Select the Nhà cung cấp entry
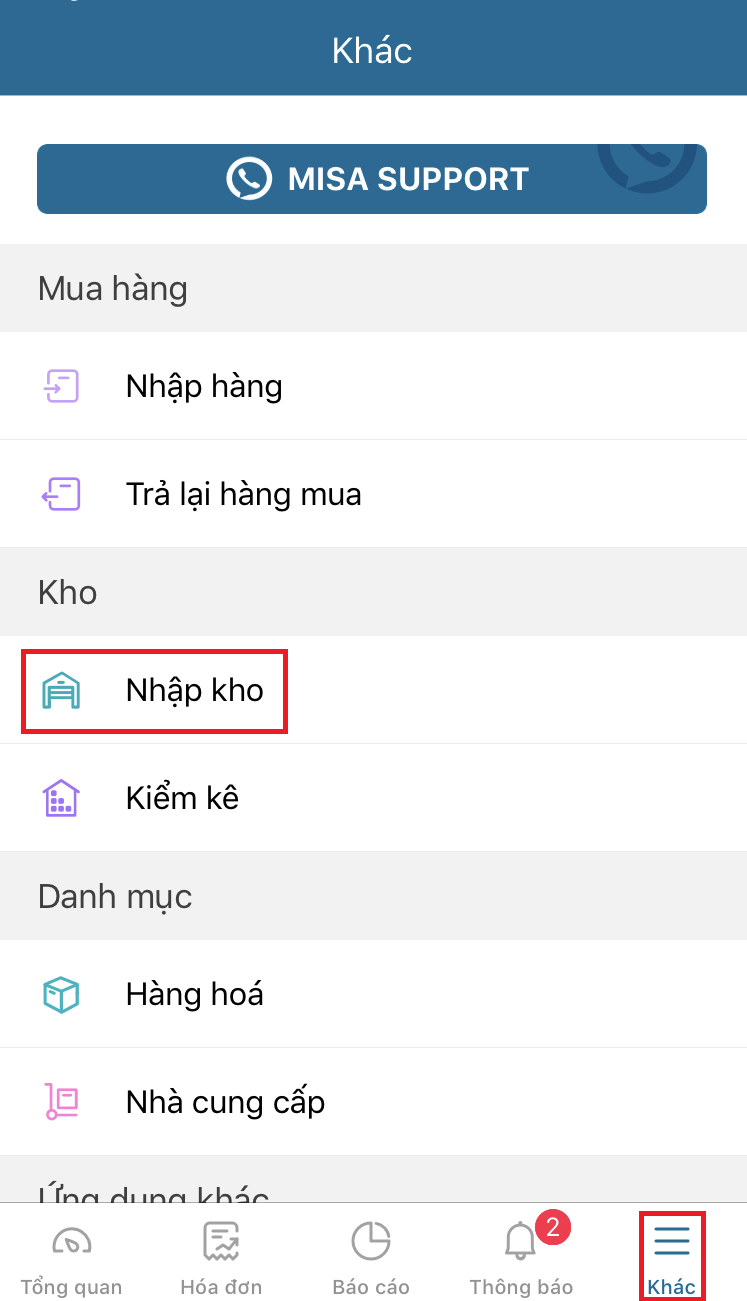The width and height of the screenshot is (747, 1301). click(225, 1102)
